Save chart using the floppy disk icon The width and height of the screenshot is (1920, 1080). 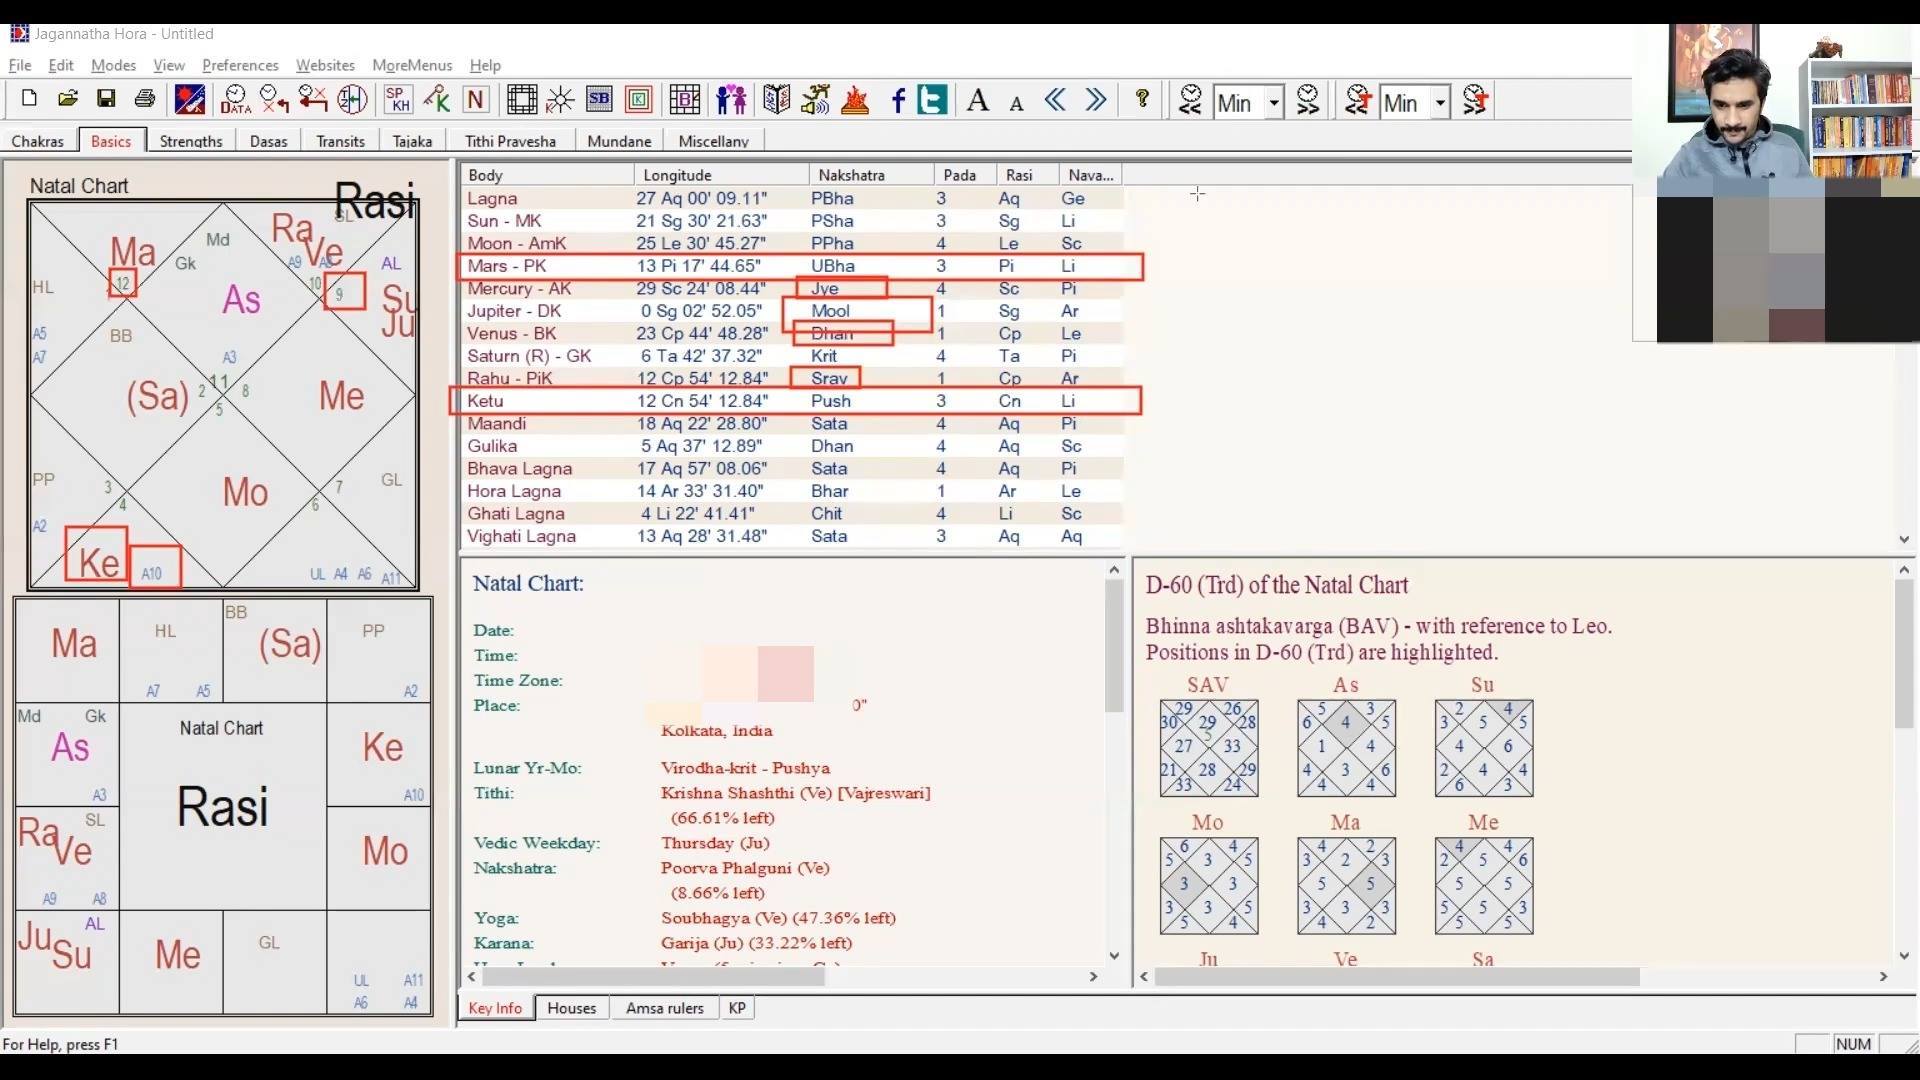(106, 100)
